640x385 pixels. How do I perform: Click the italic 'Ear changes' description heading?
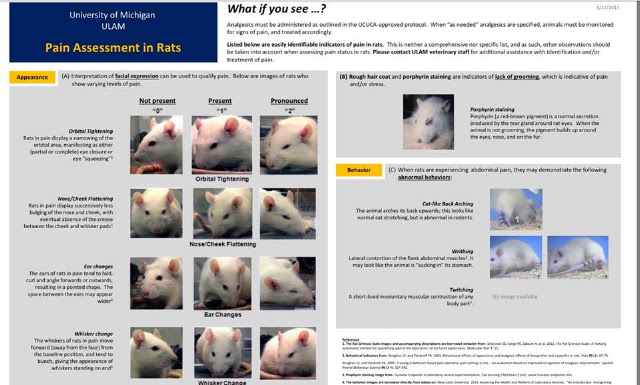point(98,267)
